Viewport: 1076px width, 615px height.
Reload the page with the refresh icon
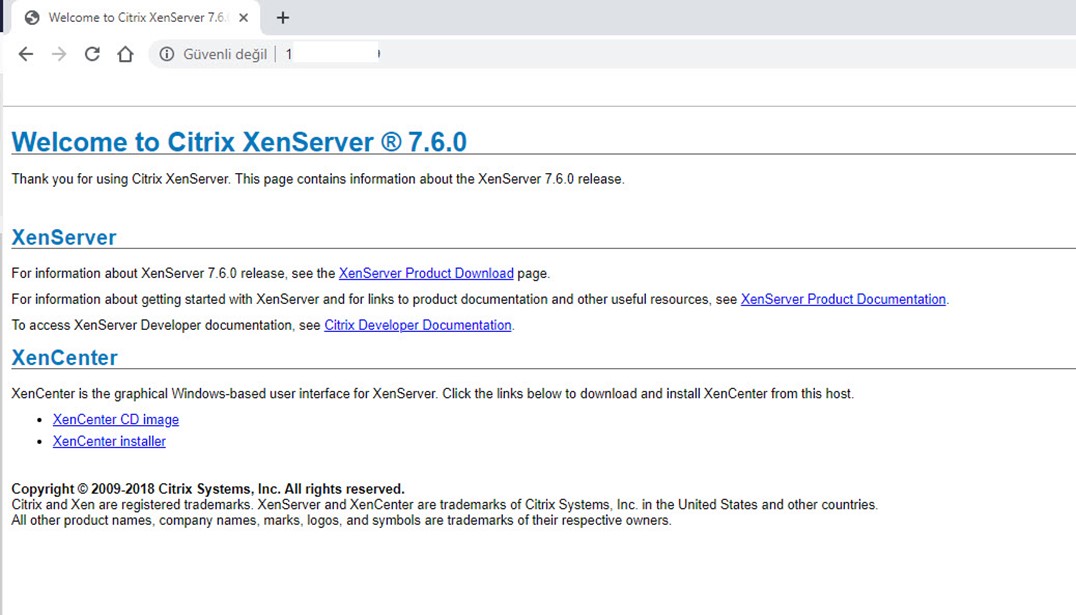92,54
